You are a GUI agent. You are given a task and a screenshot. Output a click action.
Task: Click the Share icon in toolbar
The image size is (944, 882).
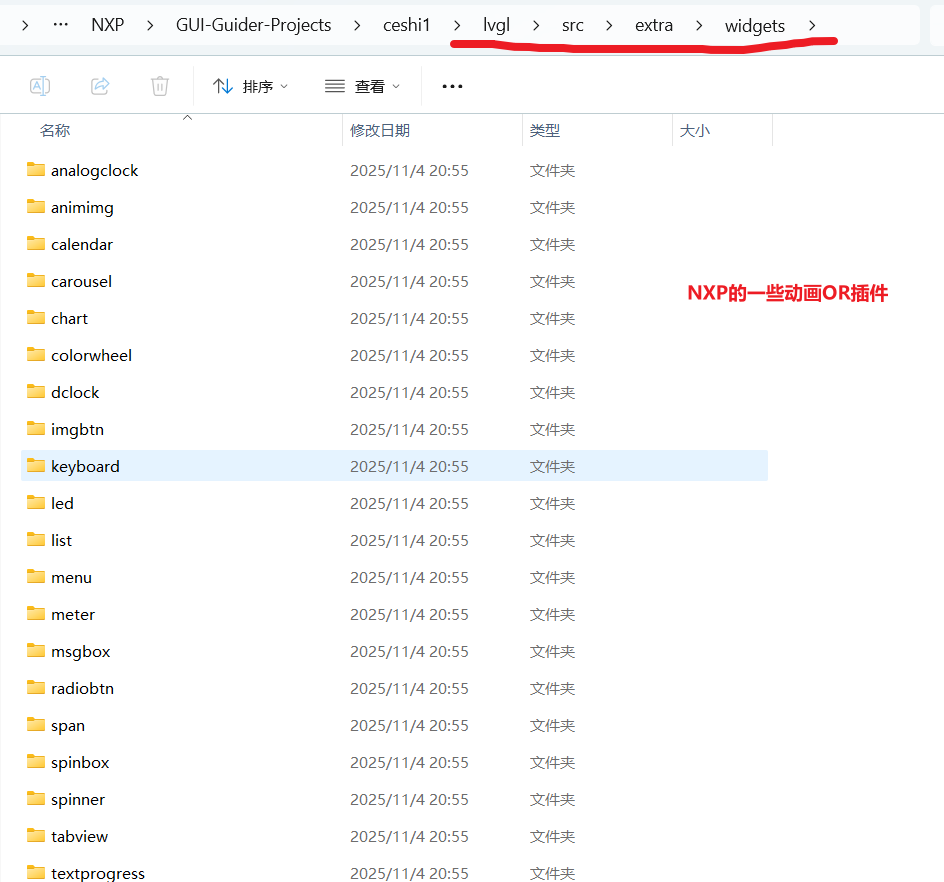[x=100, y=86]
